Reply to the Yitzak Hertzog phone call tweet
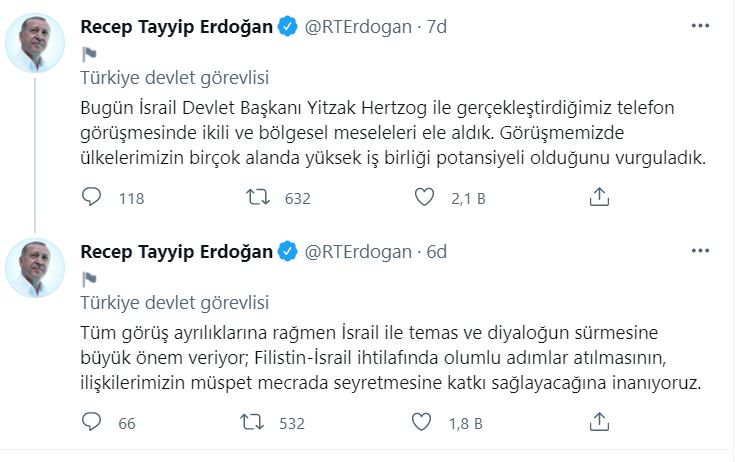The height and width of the screenshot is (462, 740). [x=90, y=198]
